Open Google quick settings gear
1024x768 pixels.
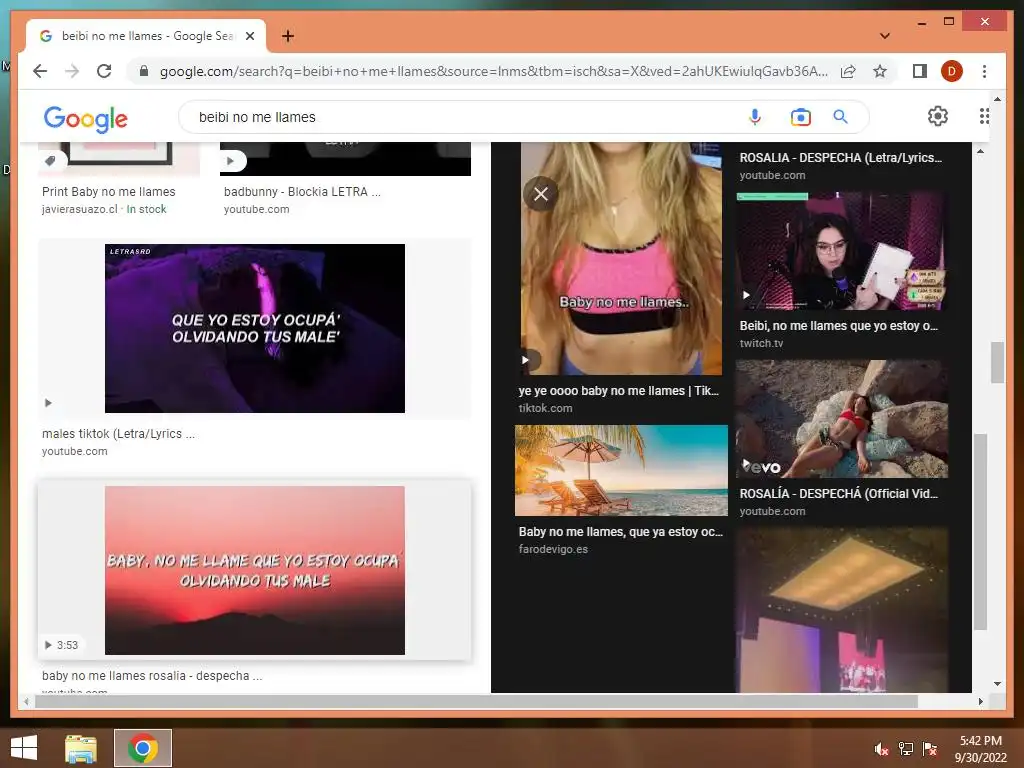click(938, 116)
